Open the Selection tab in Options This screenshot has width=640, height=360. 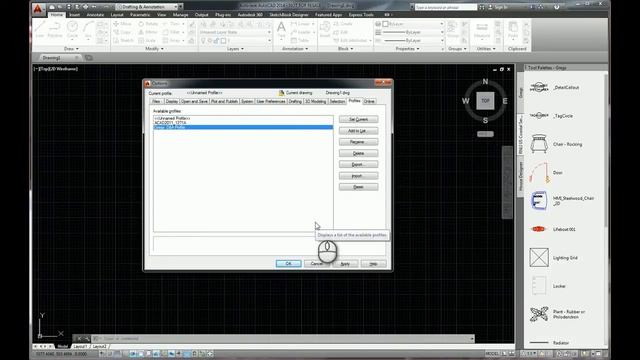coord(337,101)
